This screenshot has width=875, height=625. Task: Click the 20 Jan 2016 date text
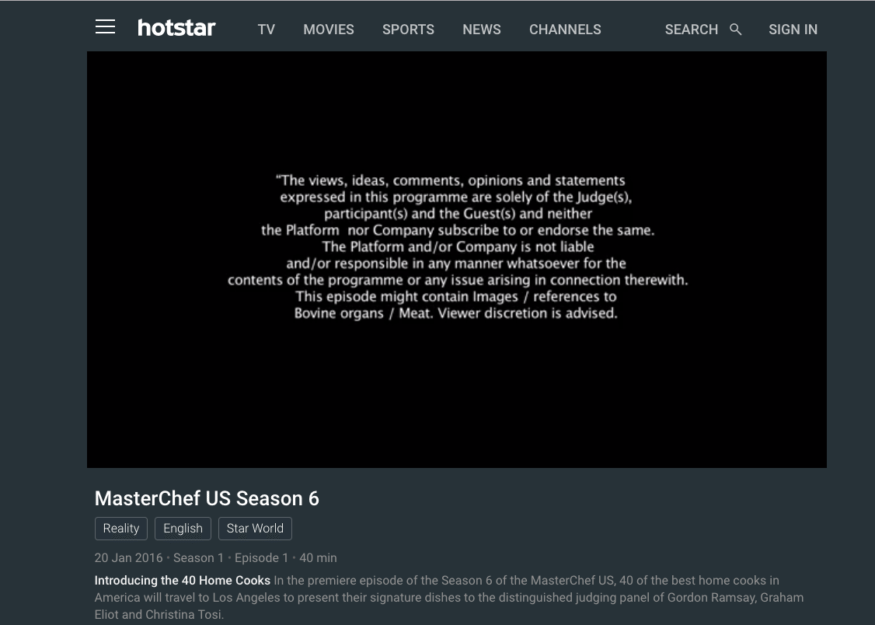pyautogui.click(x=128, y=558)
